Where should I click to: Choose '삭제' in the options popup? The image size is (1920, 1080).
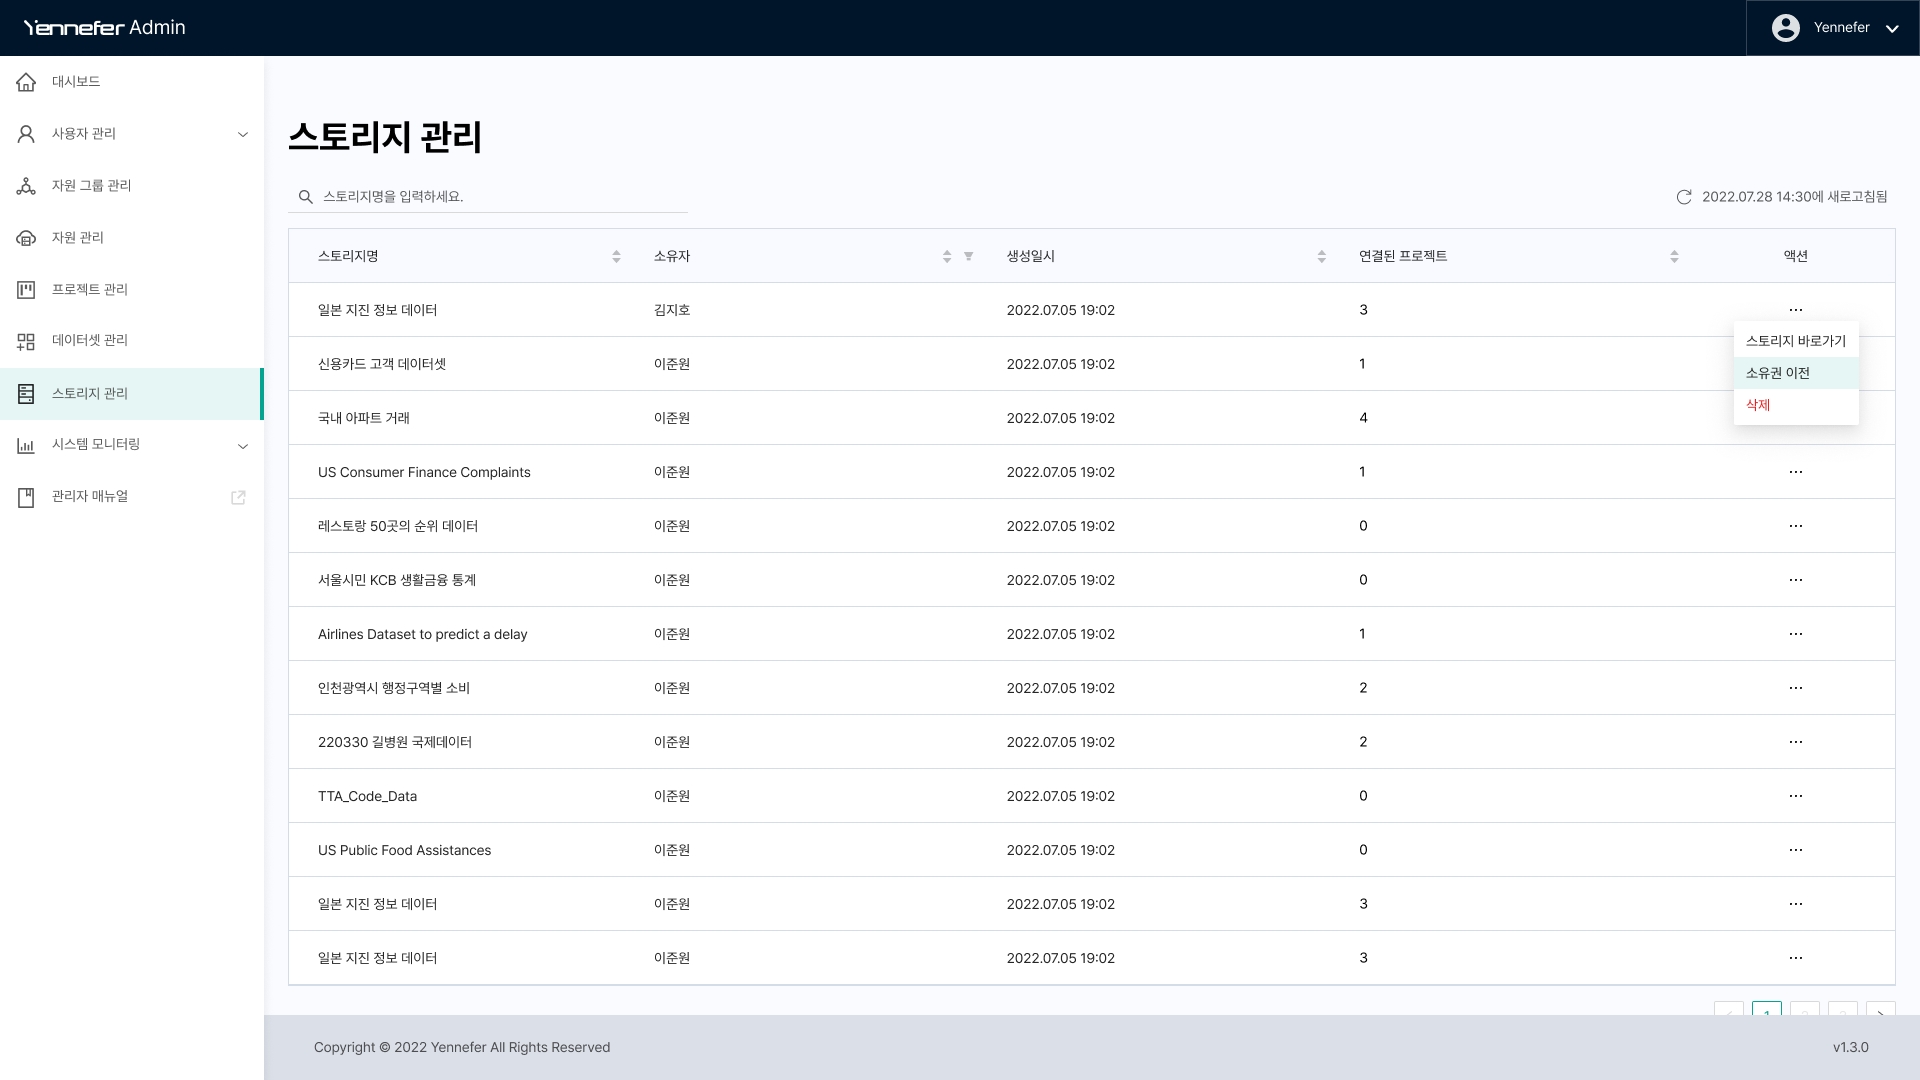point(1758,405)
